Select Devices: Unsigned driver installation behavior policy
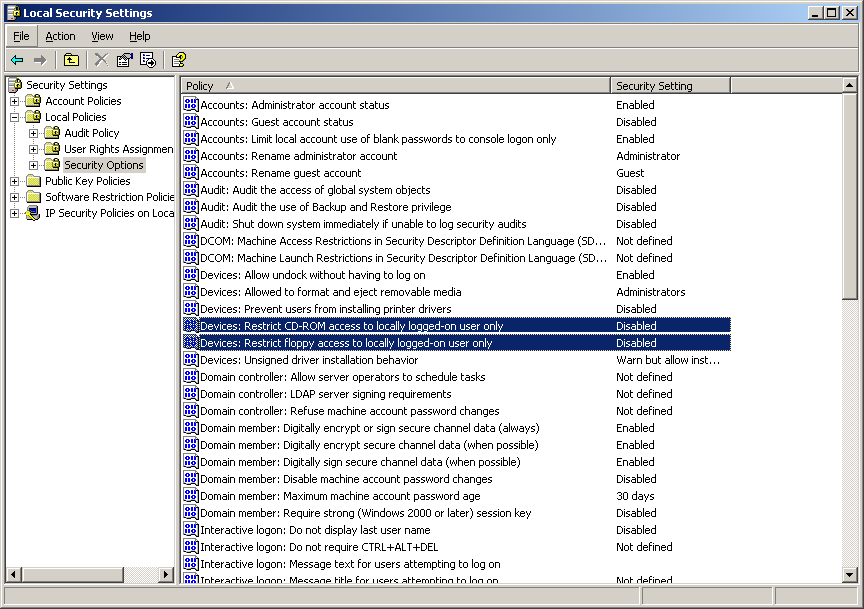This screenshot has width=864, height=609. click(x=308, y=360)
